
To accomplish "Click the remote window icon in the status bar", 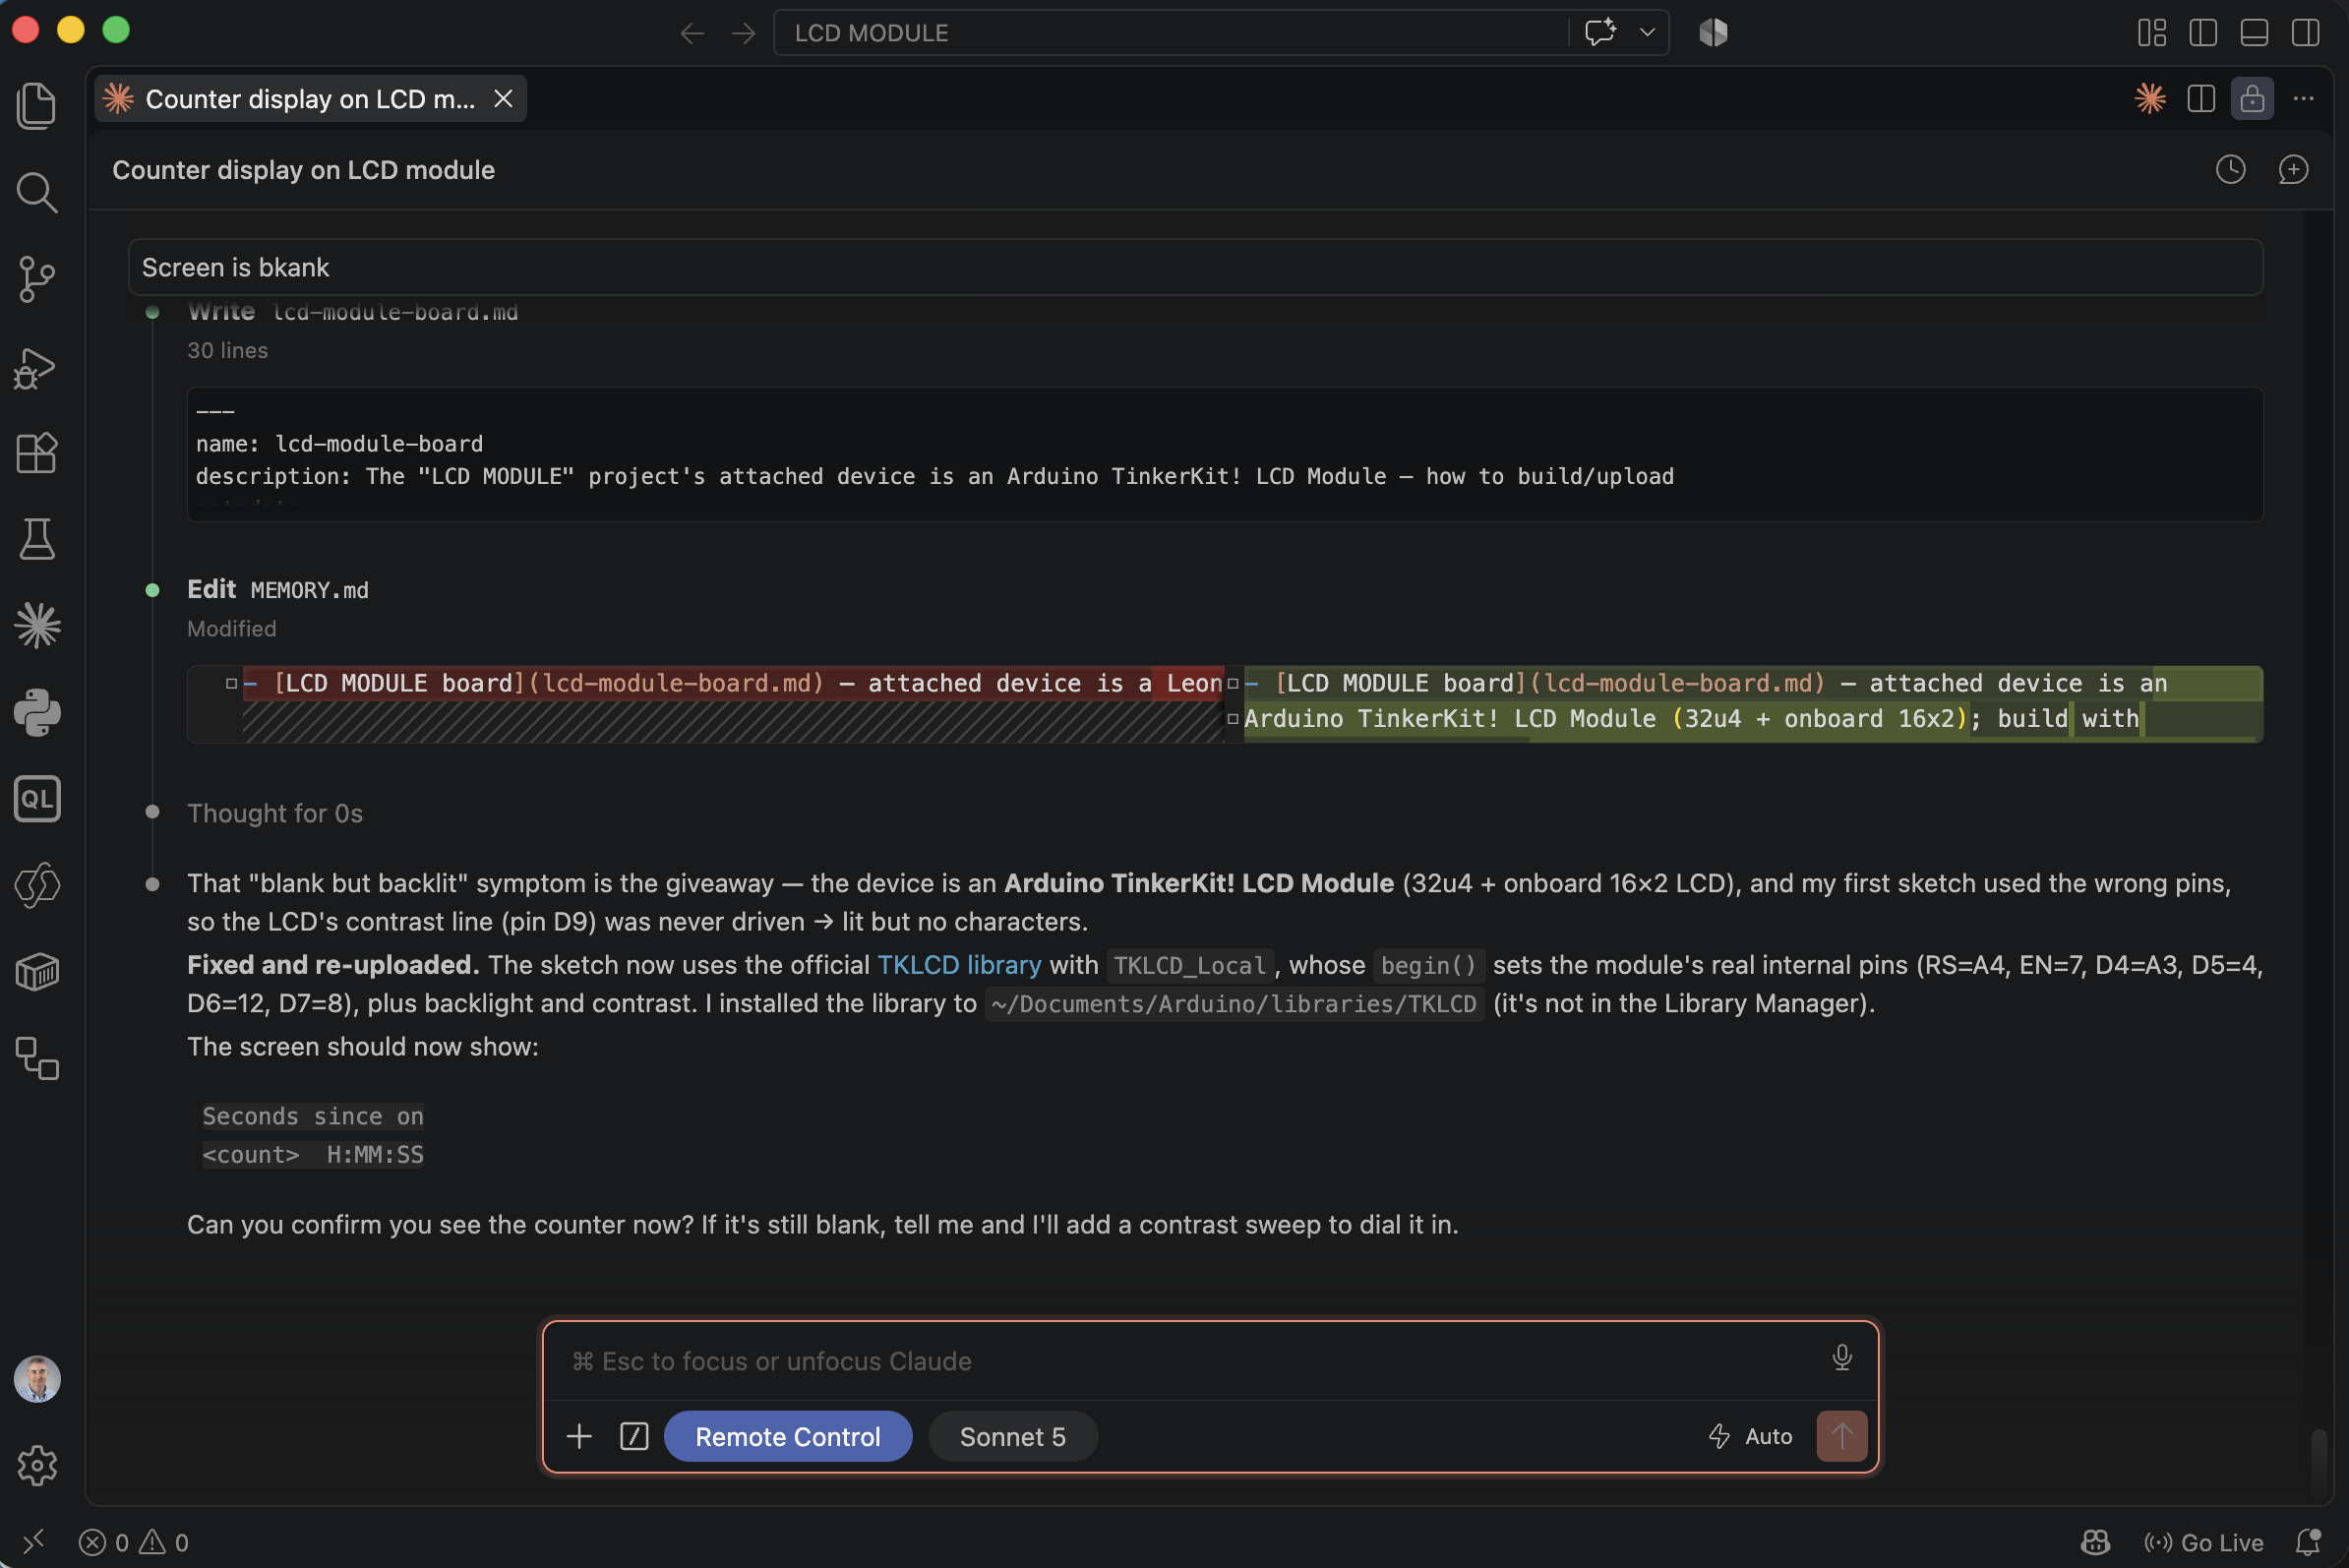I will coord(33,1542).
